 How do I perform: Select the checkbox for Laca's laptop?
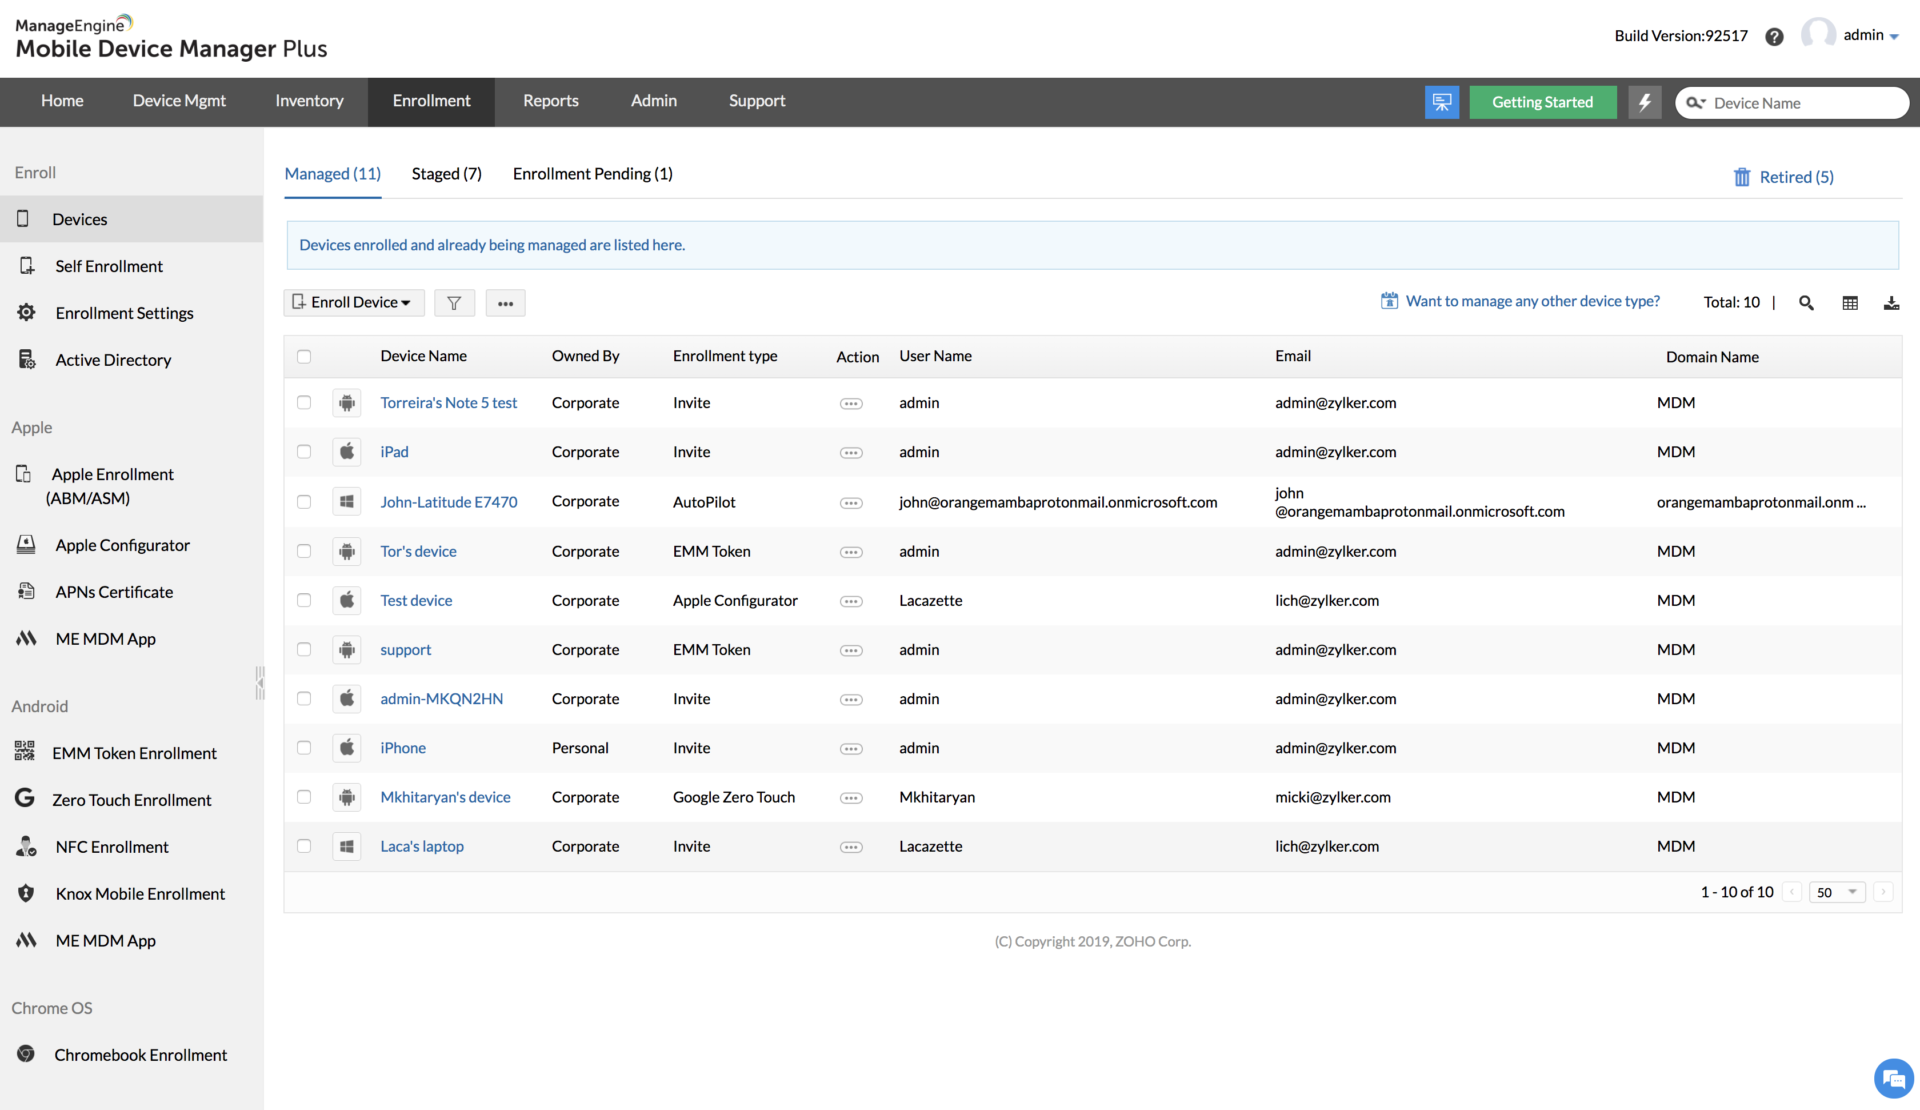304,846
